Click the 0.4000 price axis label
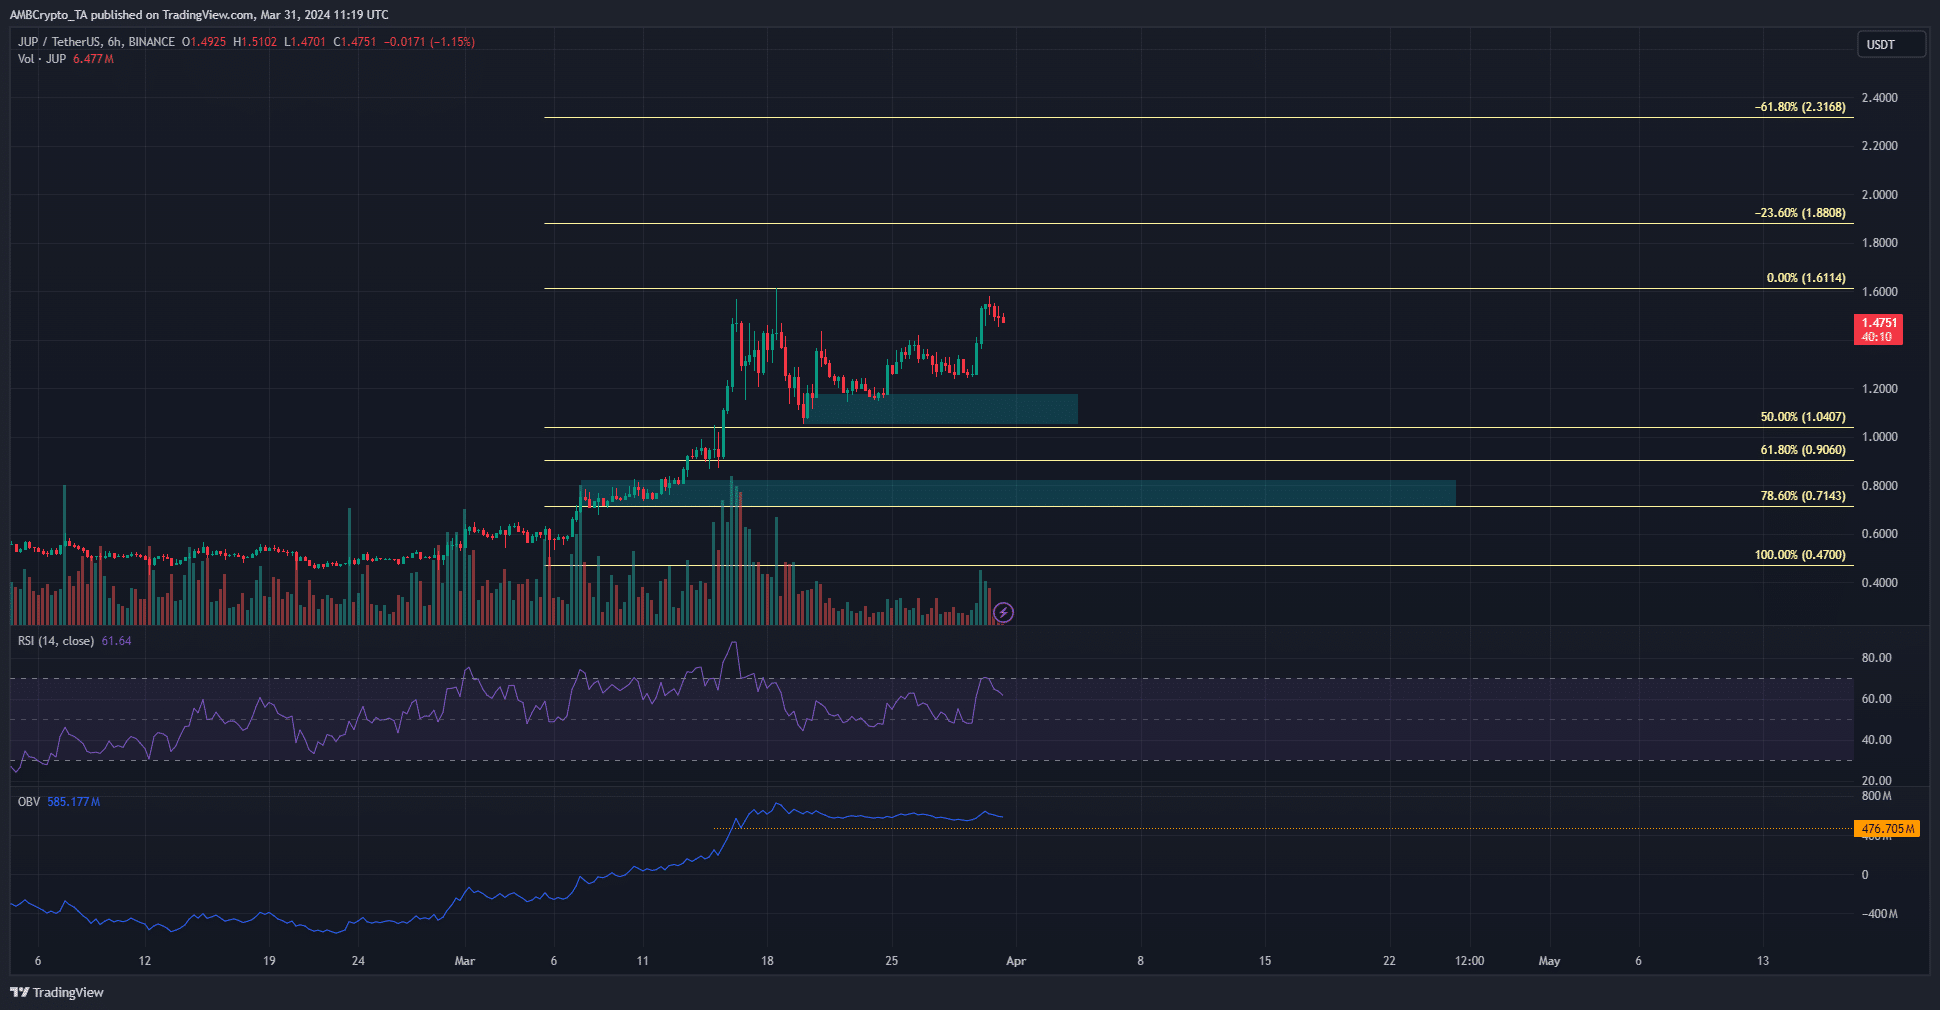 (x=1880, y=583)
